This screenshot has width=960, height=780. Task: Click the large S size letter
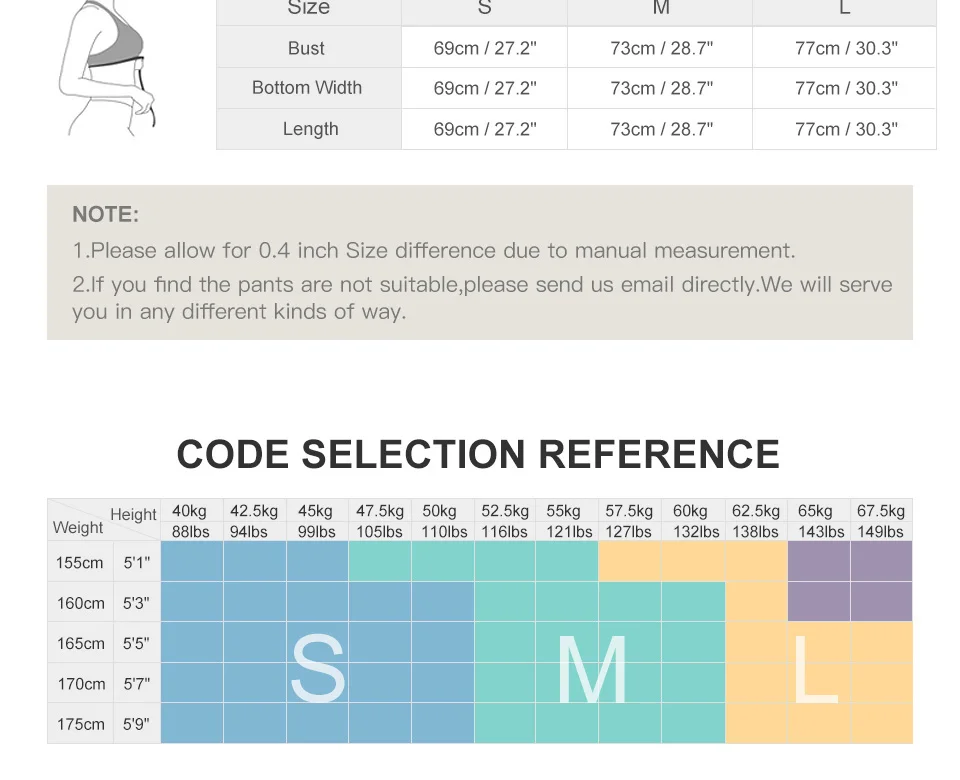coord(318,668)
